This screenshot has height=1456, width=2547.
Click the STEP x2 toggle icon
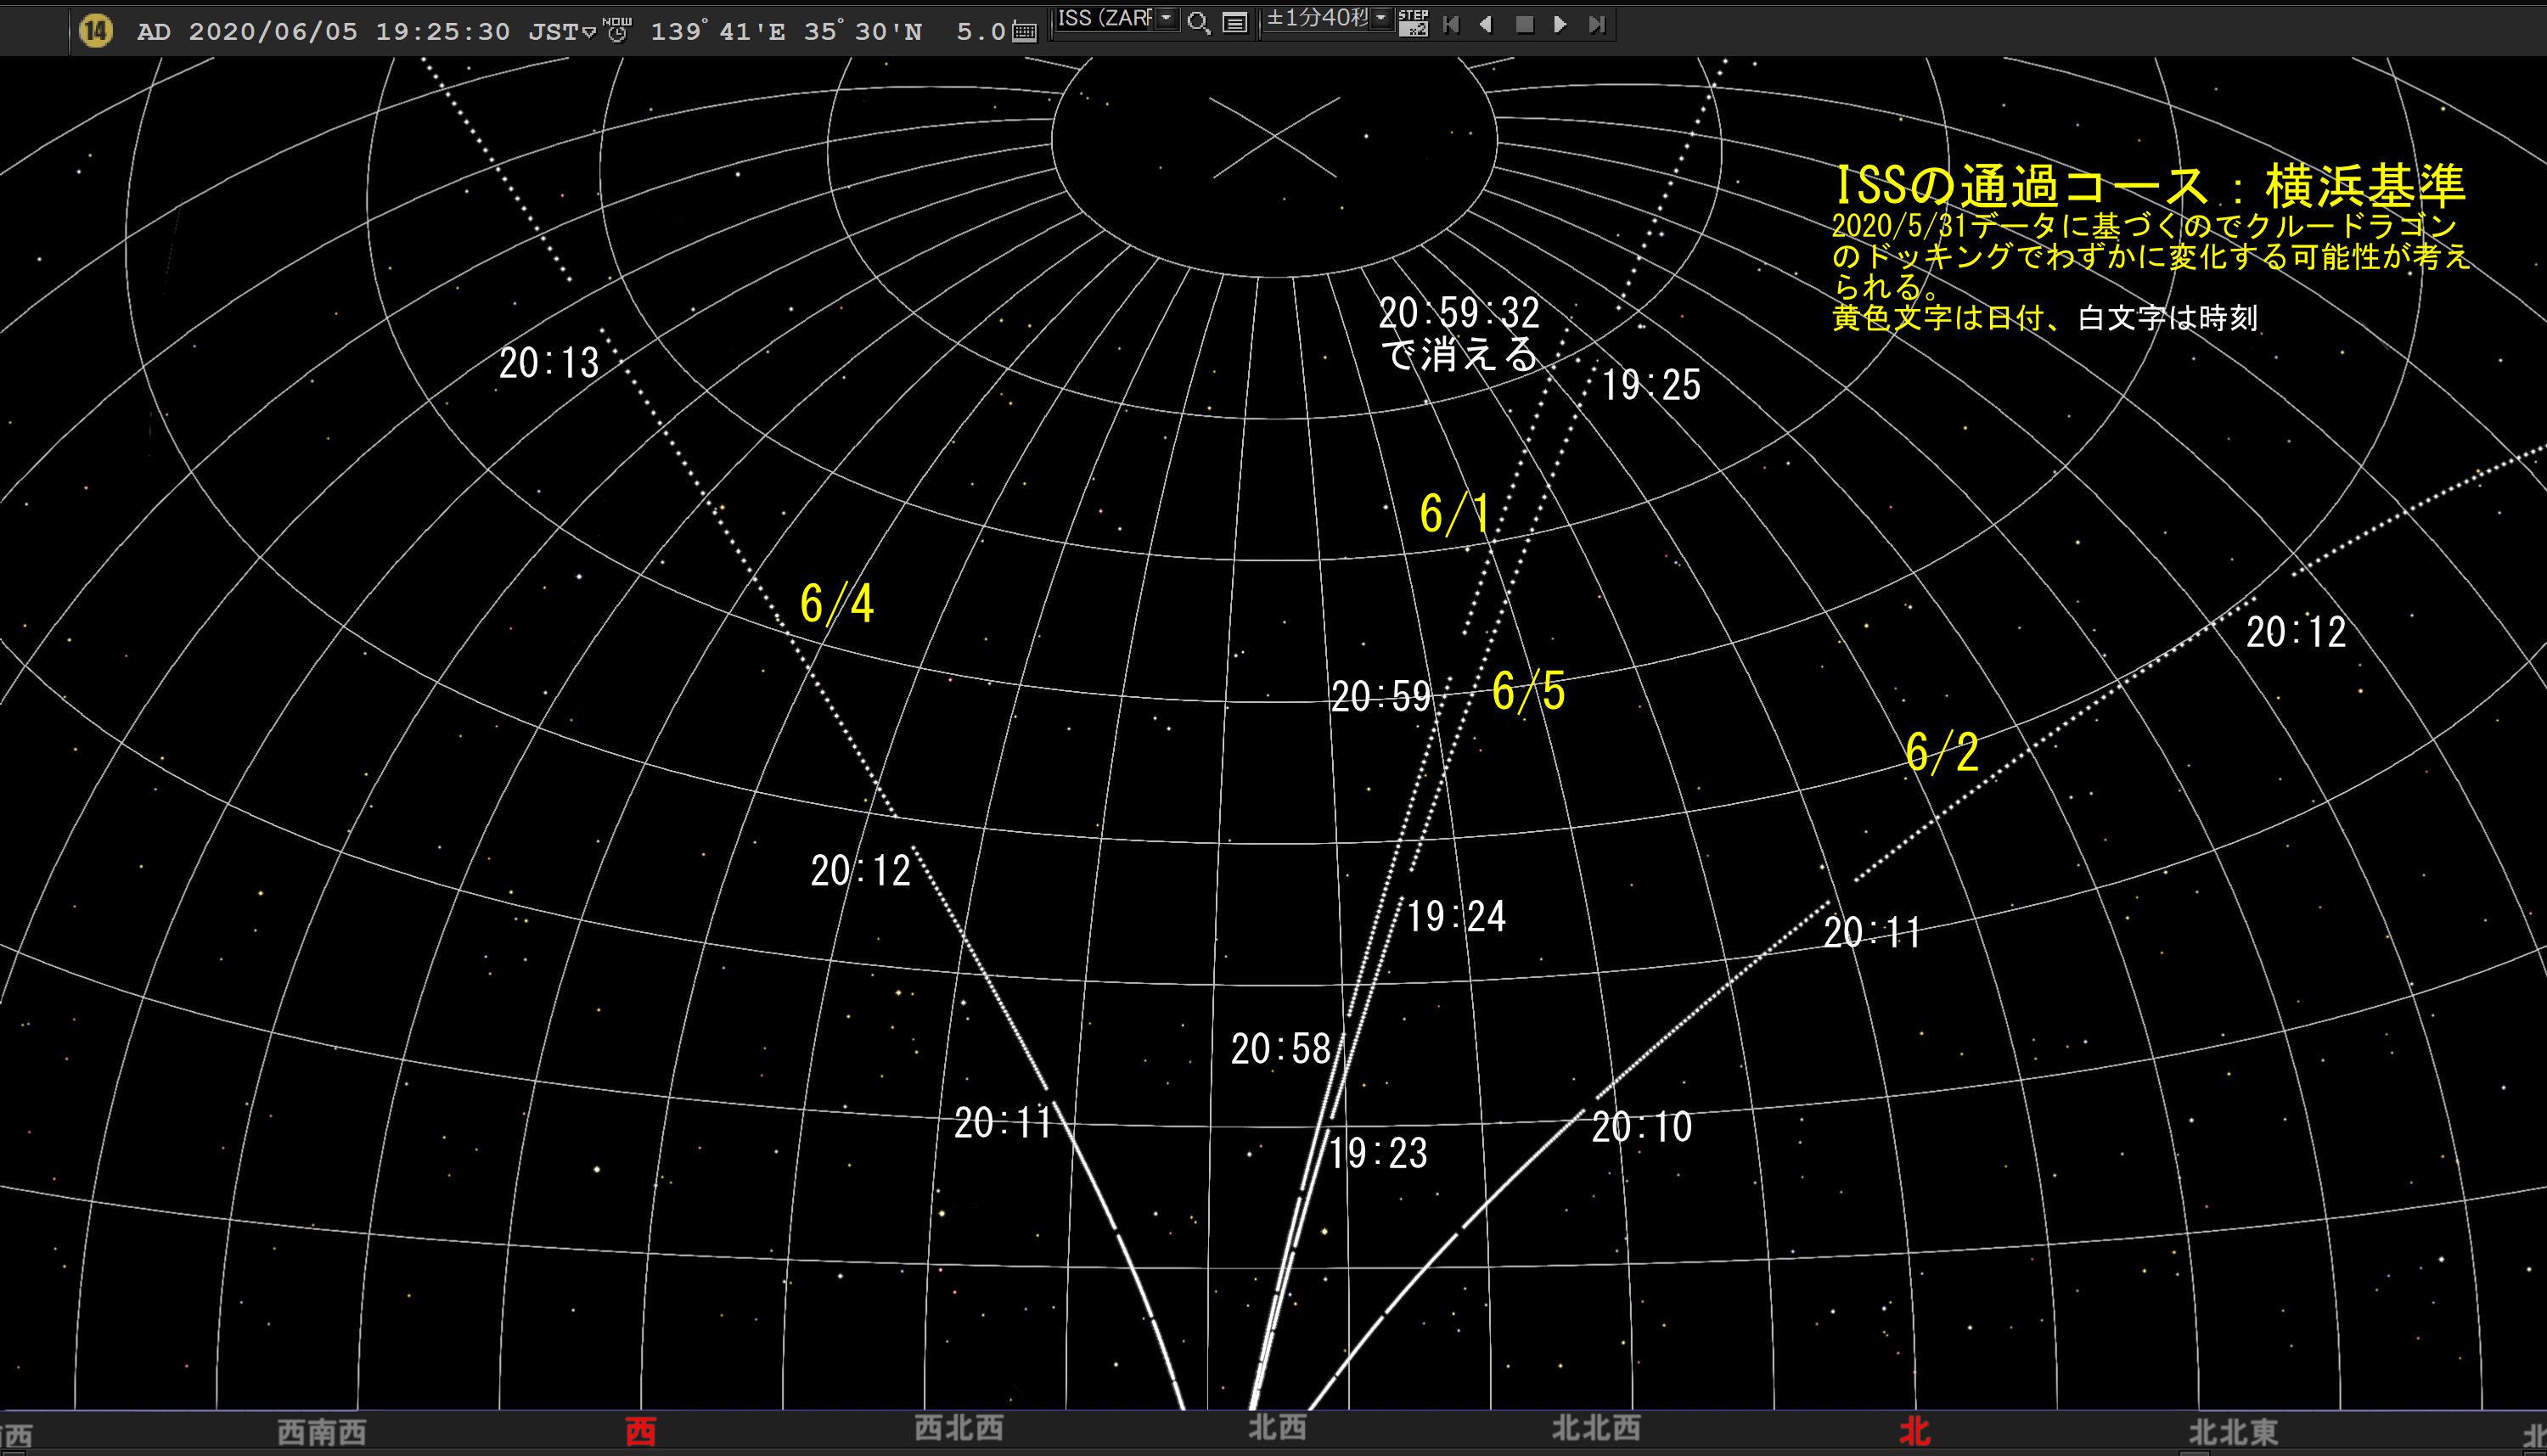click(1413, 23)
